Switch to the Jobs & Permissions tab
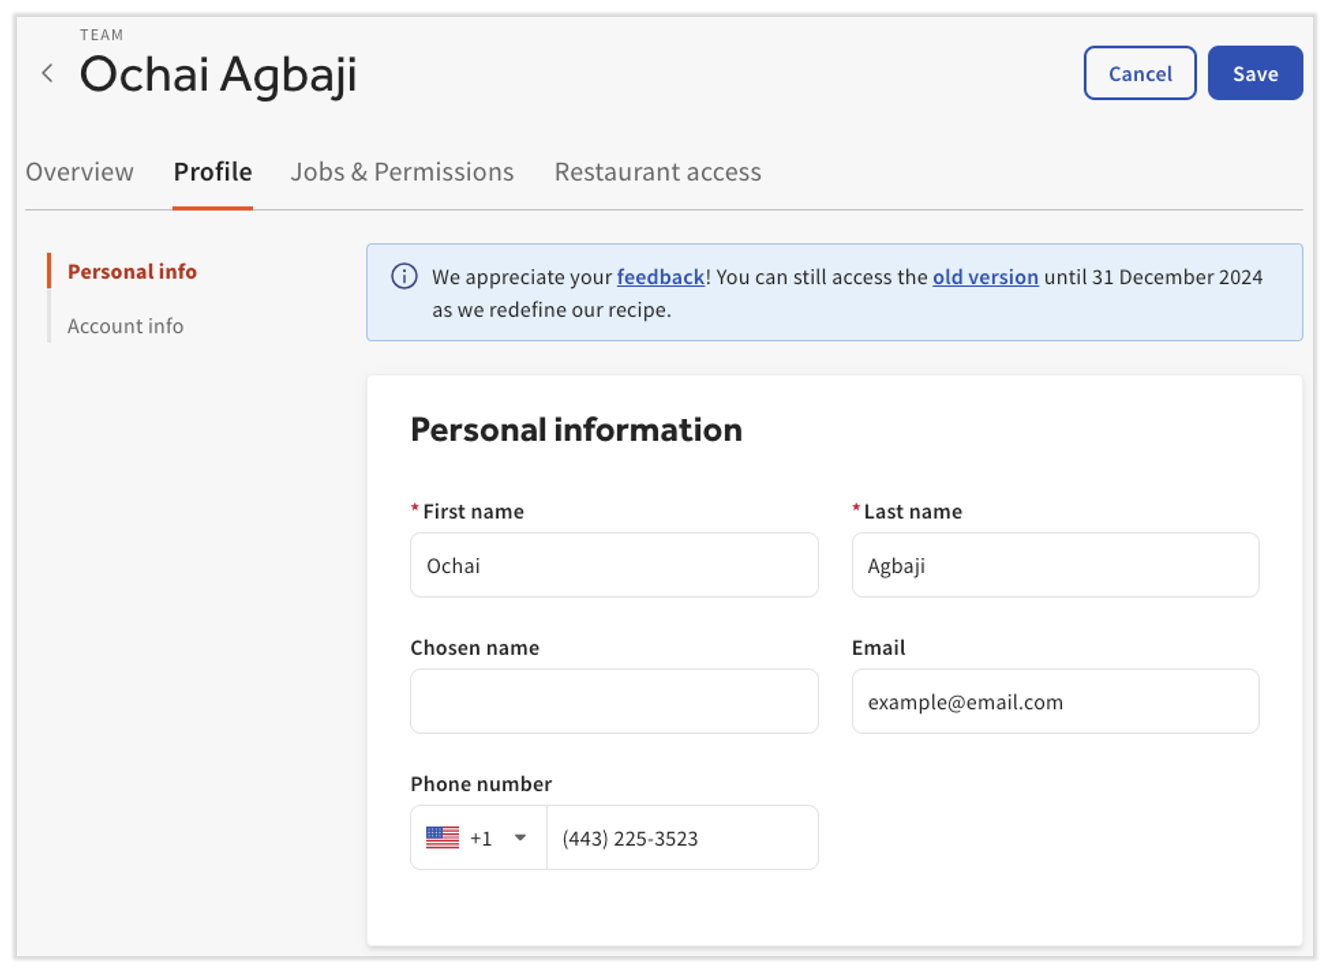The image size is (1328, 972). (402, 171)
